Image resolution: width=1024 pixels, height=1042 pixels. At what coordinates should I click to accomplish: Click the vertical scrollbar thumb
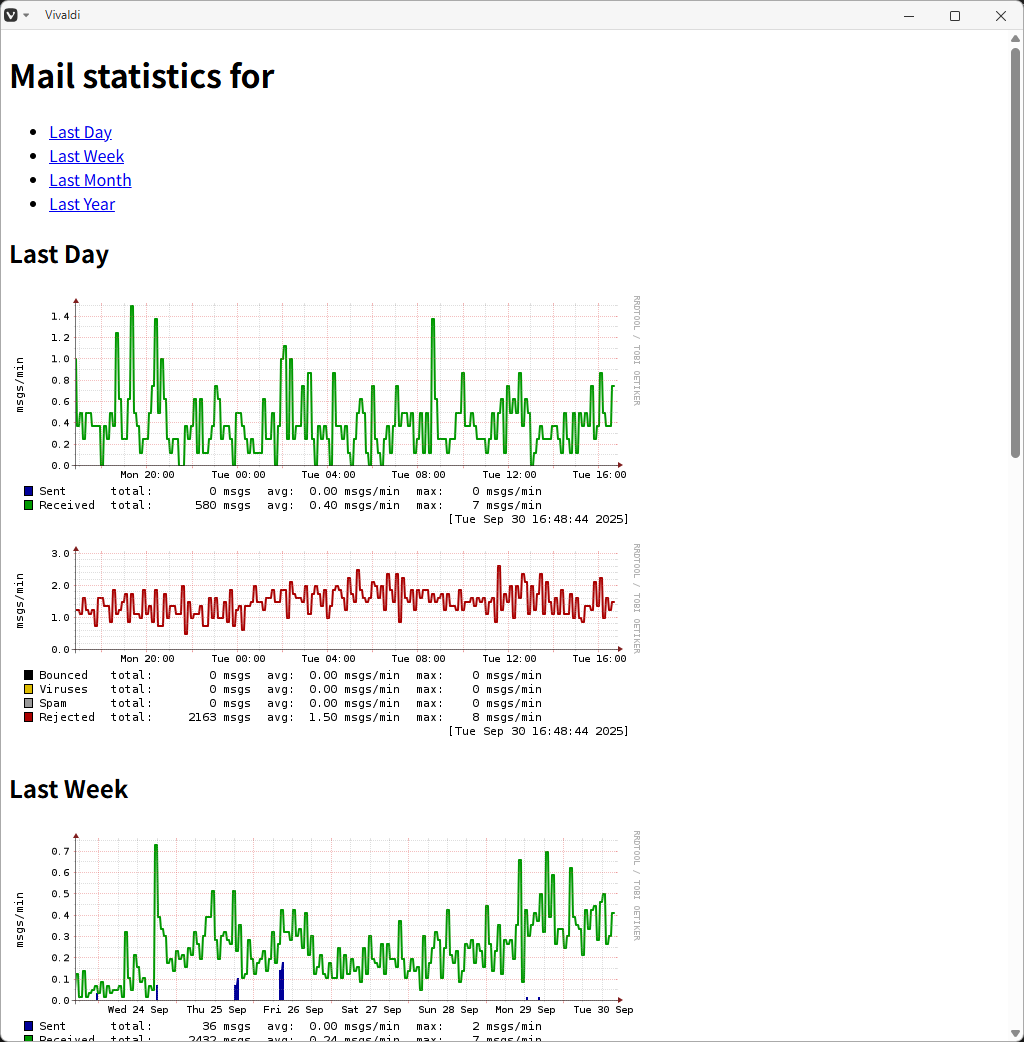tap(1015, 253)
